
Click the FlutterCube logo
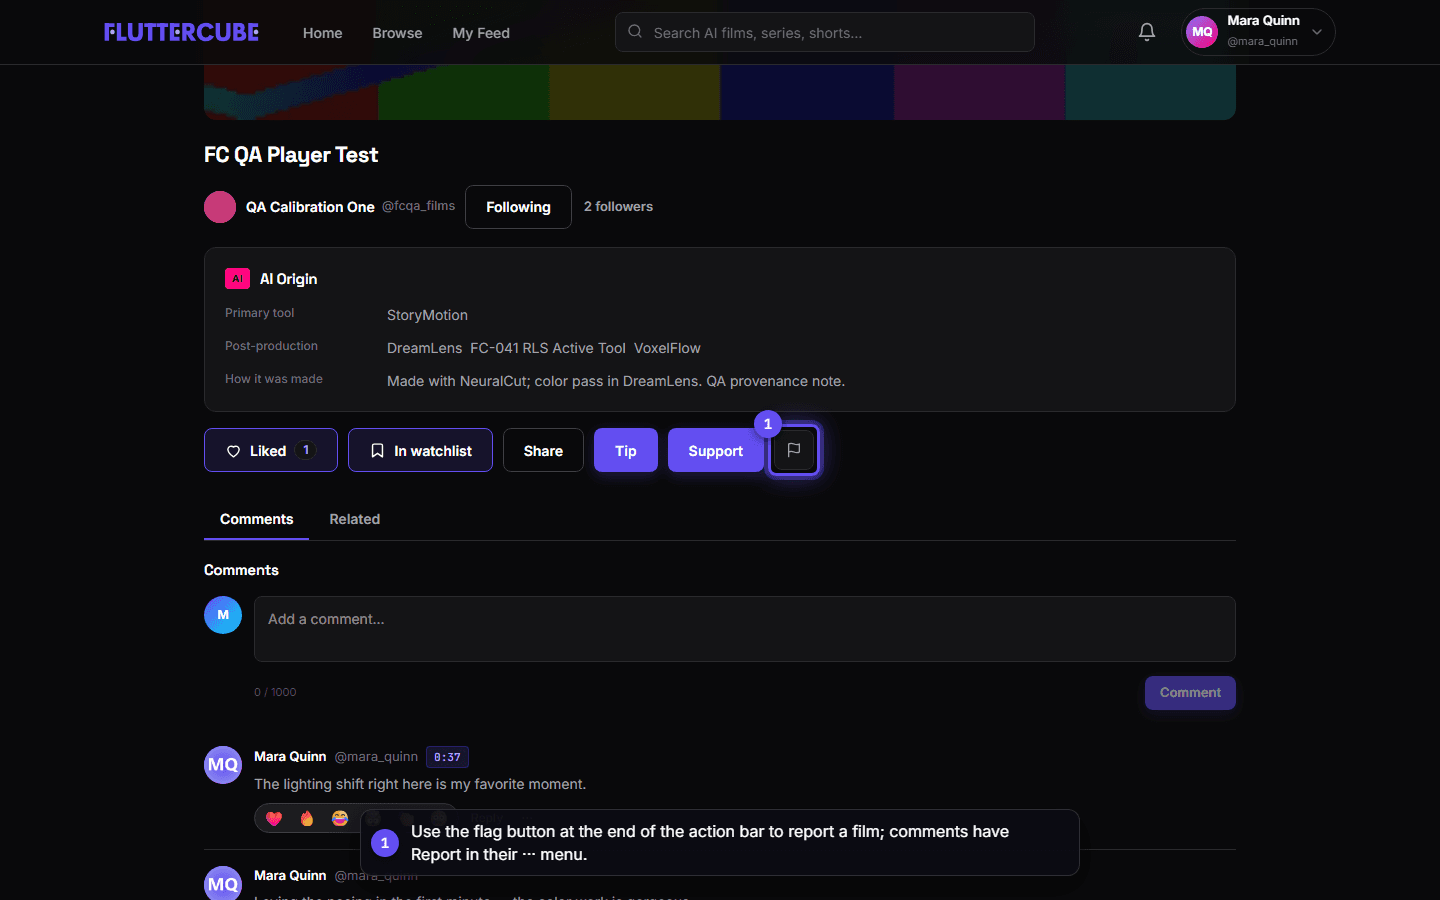click(x=181, y=32)
